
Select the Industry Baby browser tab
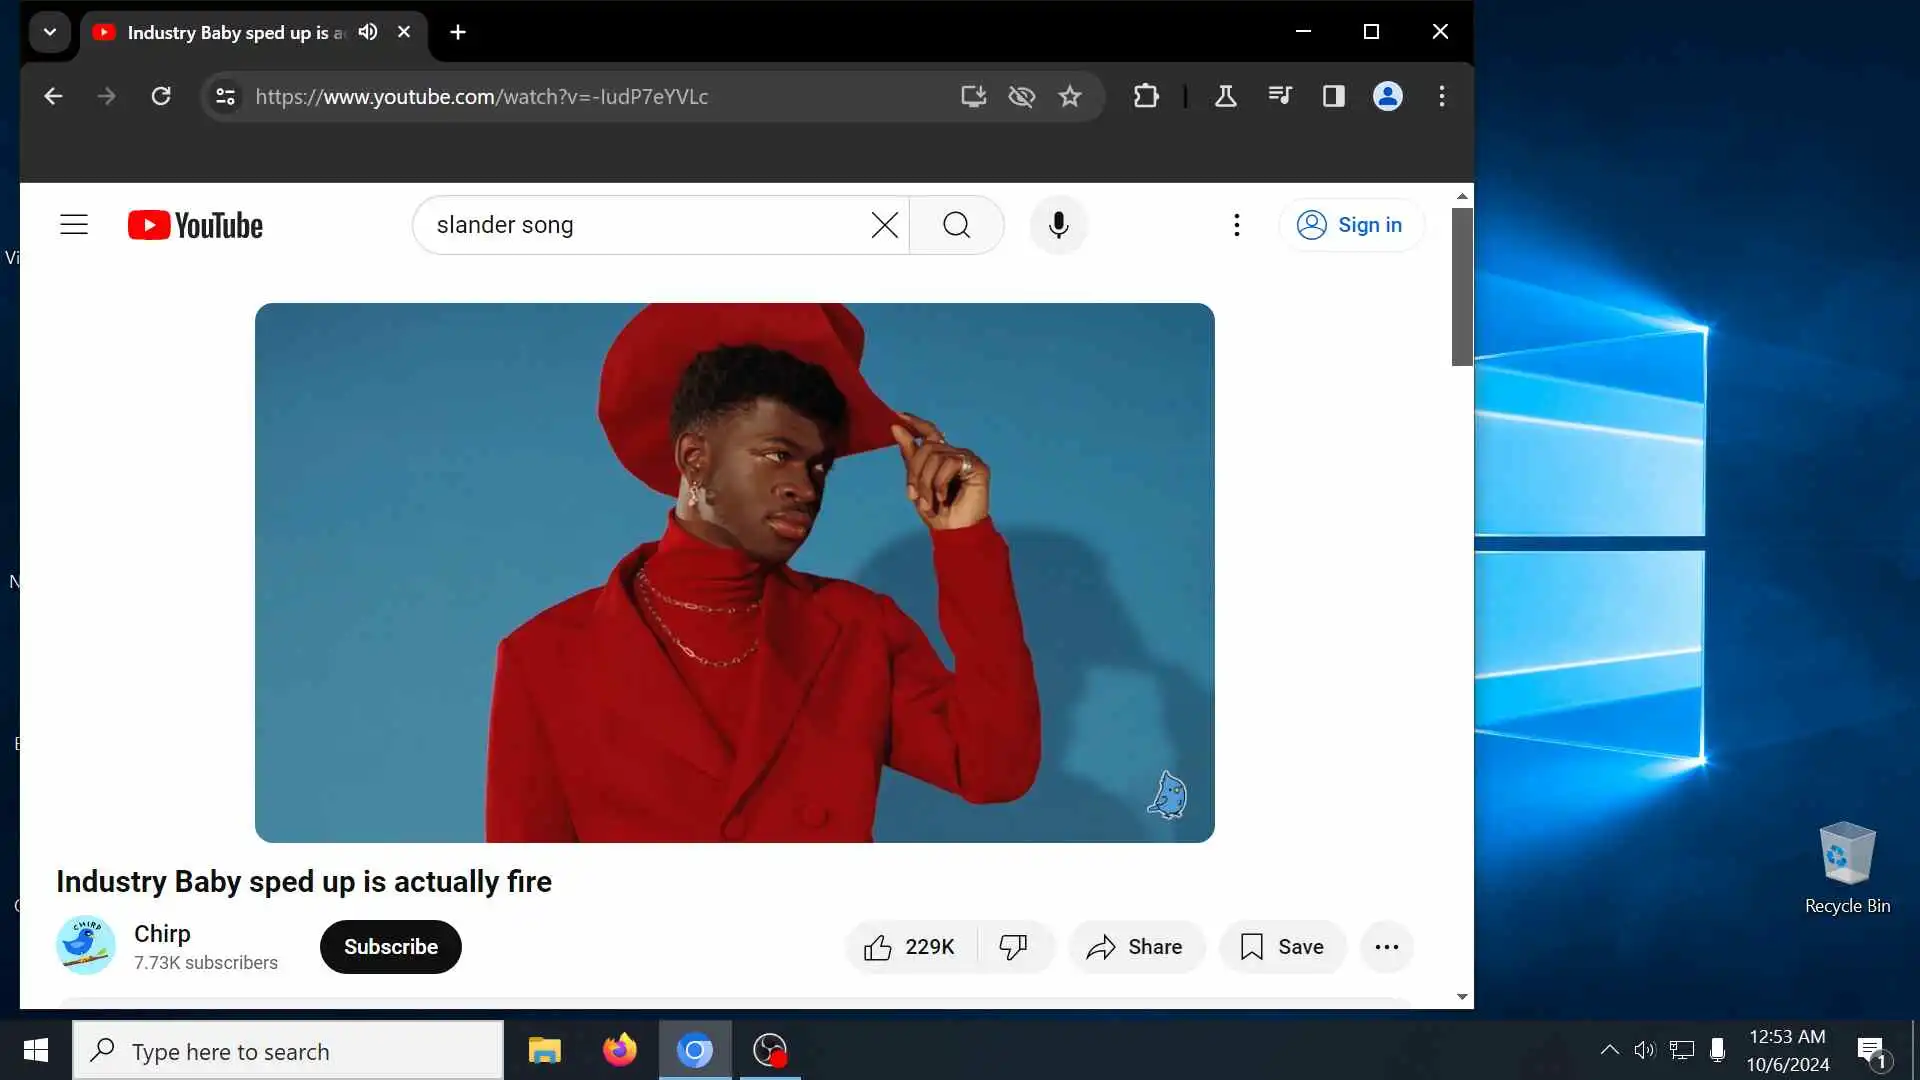pyautogui.click(x=230, y=32)
